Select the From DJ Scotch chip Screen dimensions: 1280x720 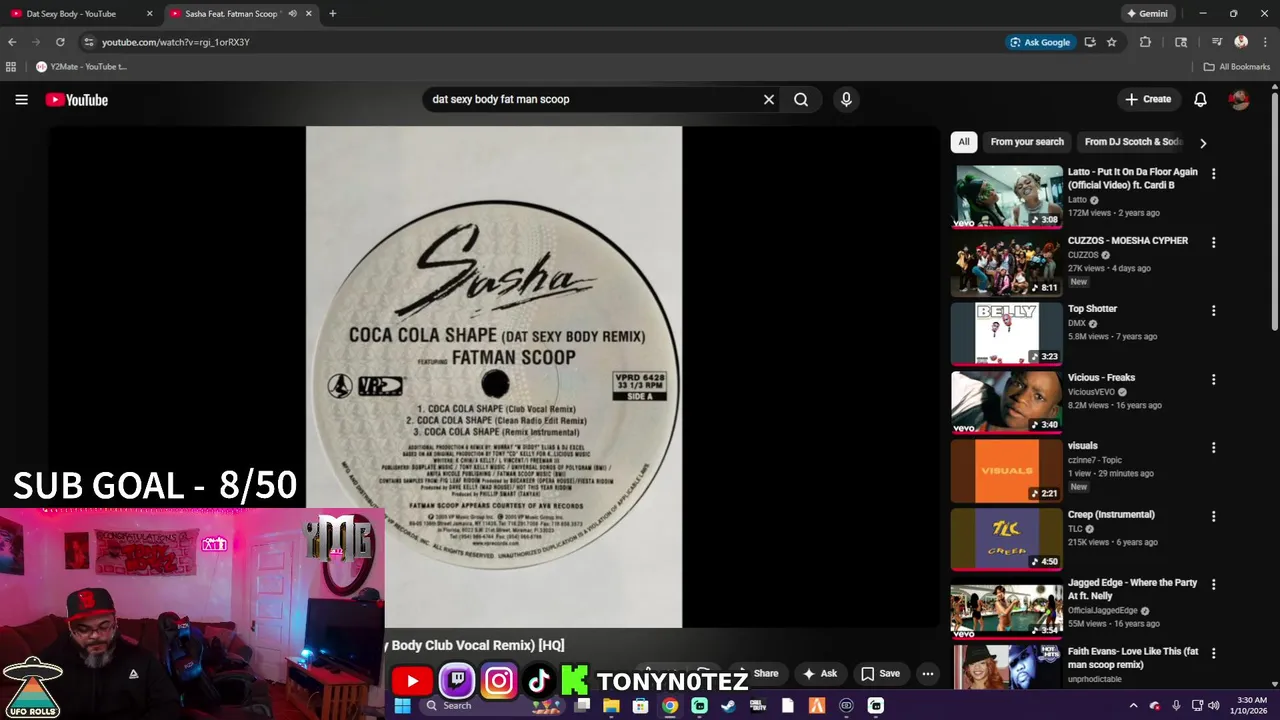pyautogui.click(x=1133, y=142)
